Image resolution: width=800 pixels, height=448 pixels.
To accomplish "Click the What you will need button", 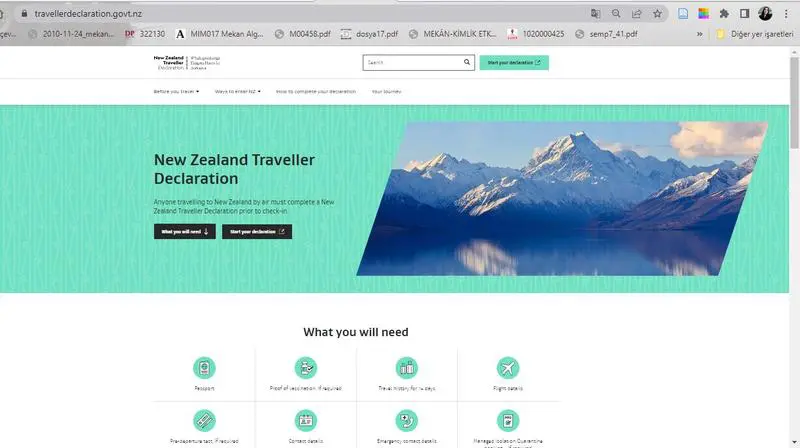I will coord(185,232).
